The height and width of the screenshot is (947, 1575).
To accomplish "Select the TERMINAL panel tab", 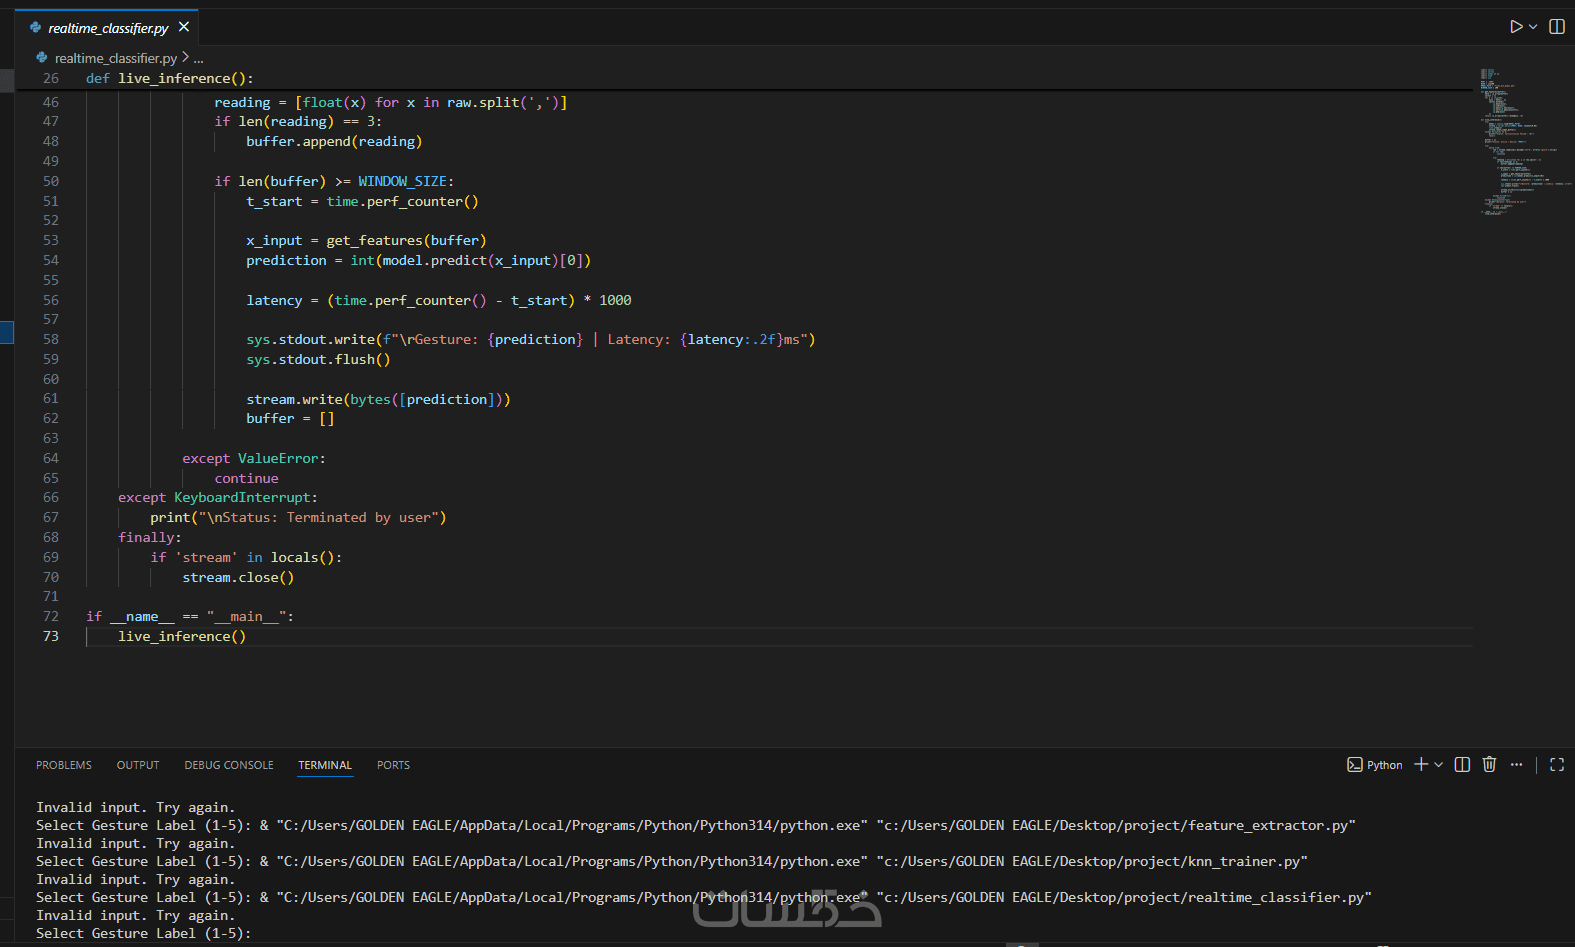I will point(325,765).
